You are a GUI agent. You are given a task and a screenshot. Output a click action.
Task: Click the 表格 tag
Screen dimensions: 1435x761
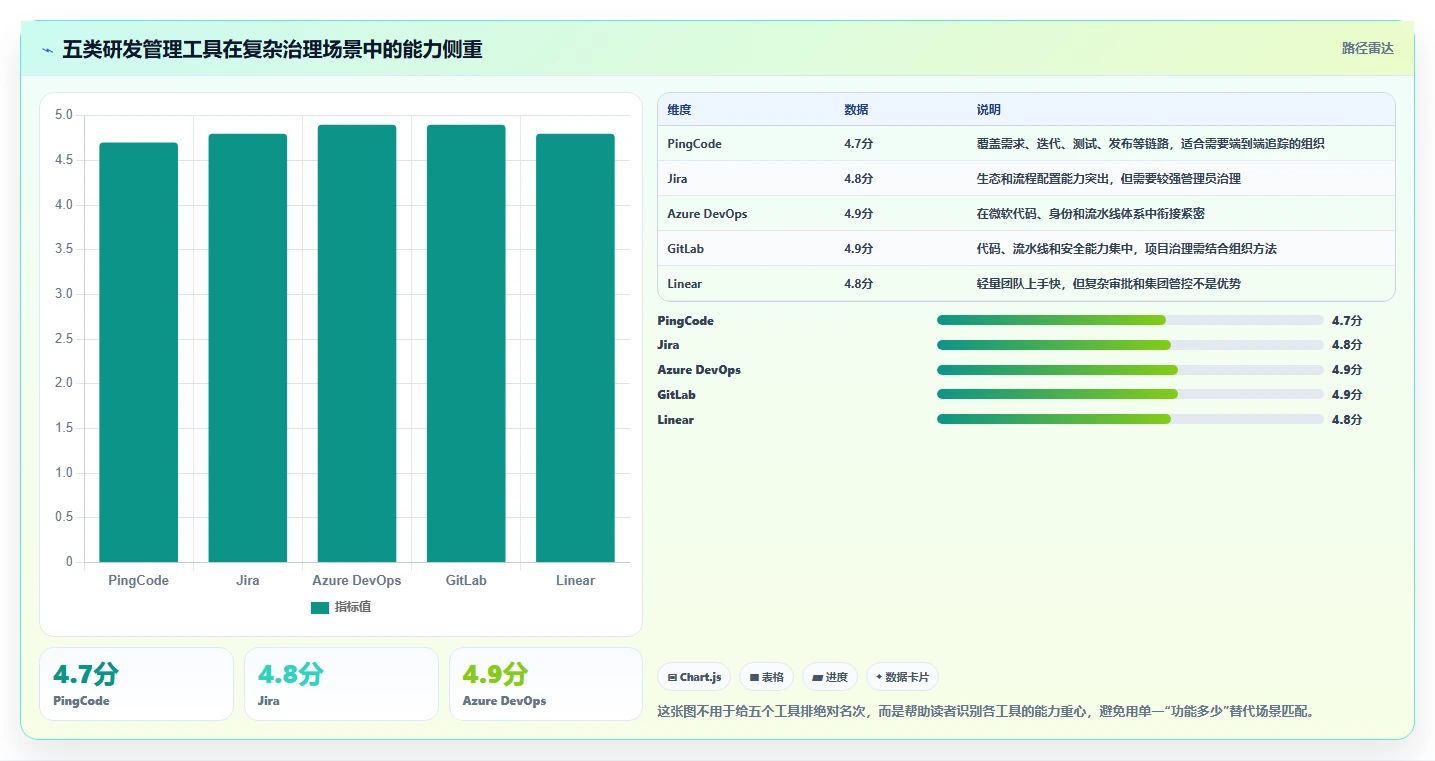pos(766,677)
